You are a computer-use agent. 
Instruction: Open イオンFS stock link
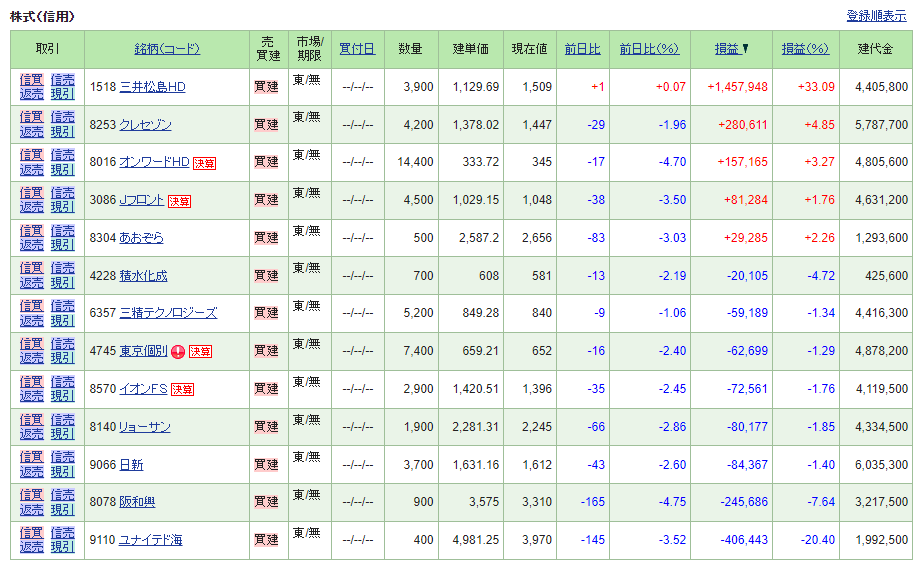click(x=143, y=389)
